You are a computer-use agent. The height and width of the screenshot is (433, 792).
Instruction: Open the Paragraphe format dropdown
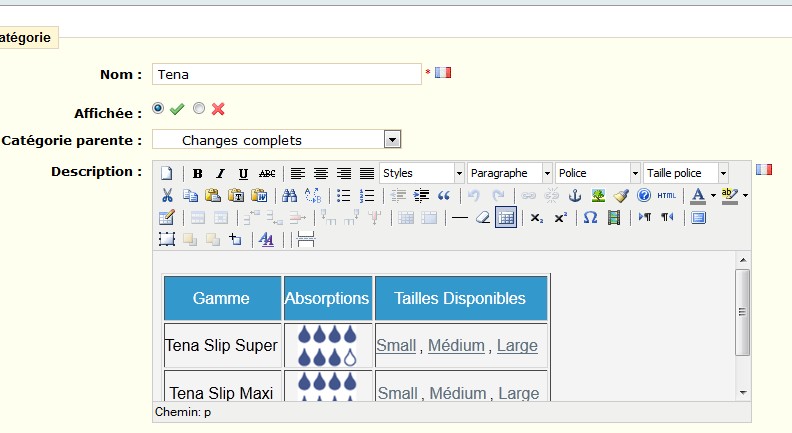(x=510, y=173)
